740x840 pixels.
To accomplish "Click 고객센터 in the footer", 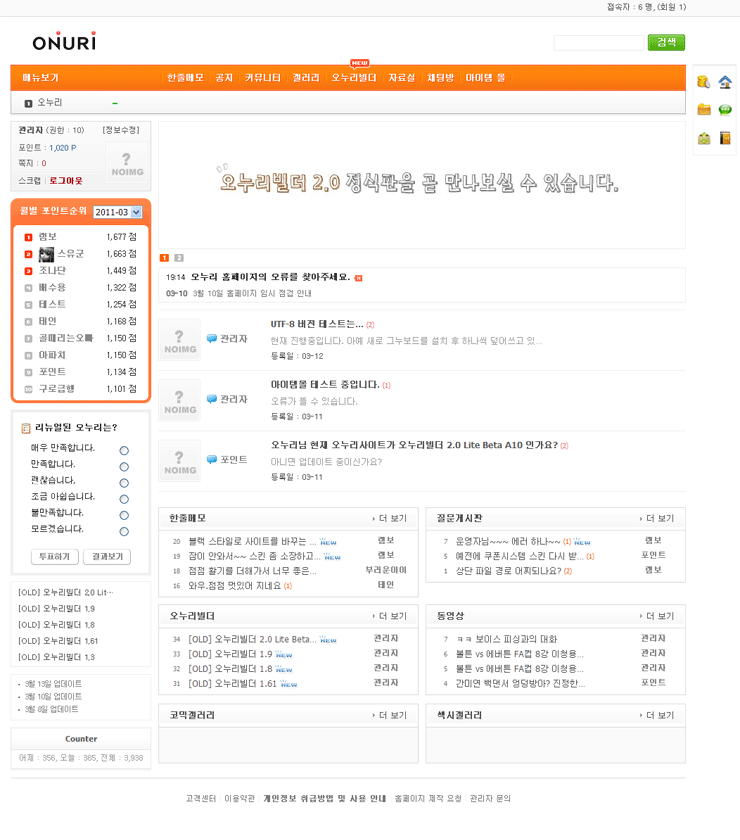I will point(200,799).
